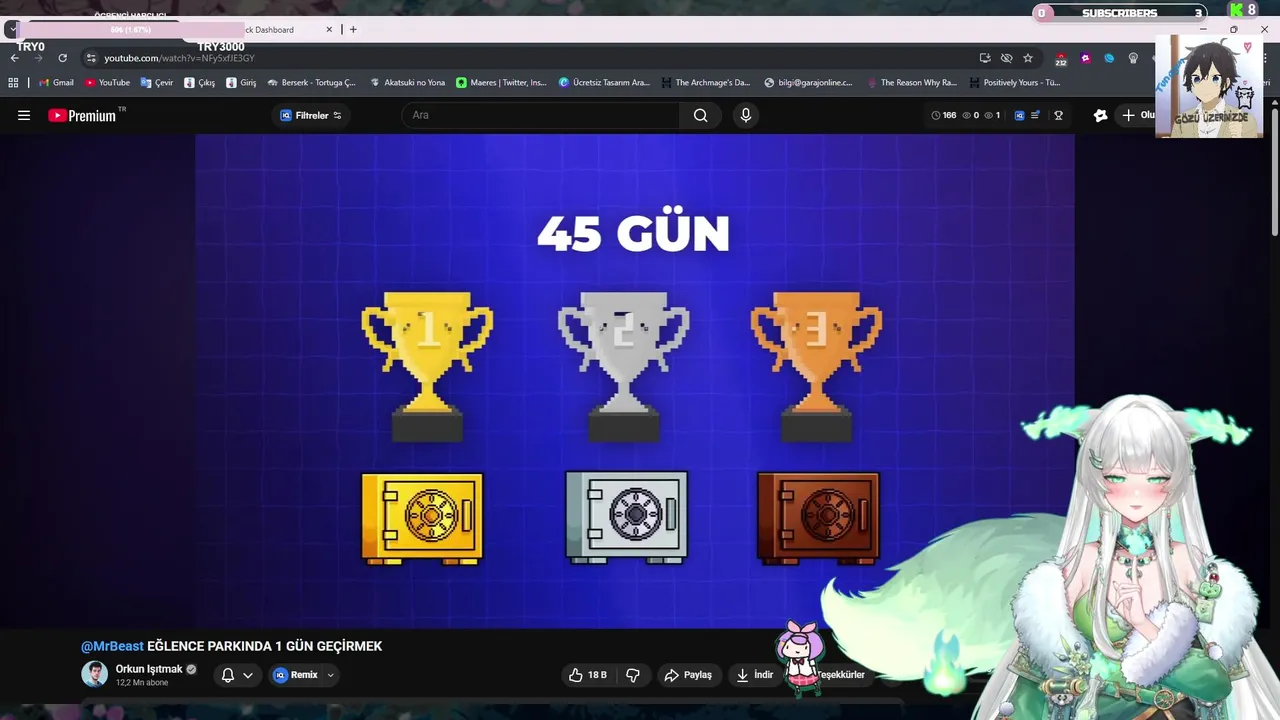Focus the Ara search field

pyautogui.click(x=540, y=115)
